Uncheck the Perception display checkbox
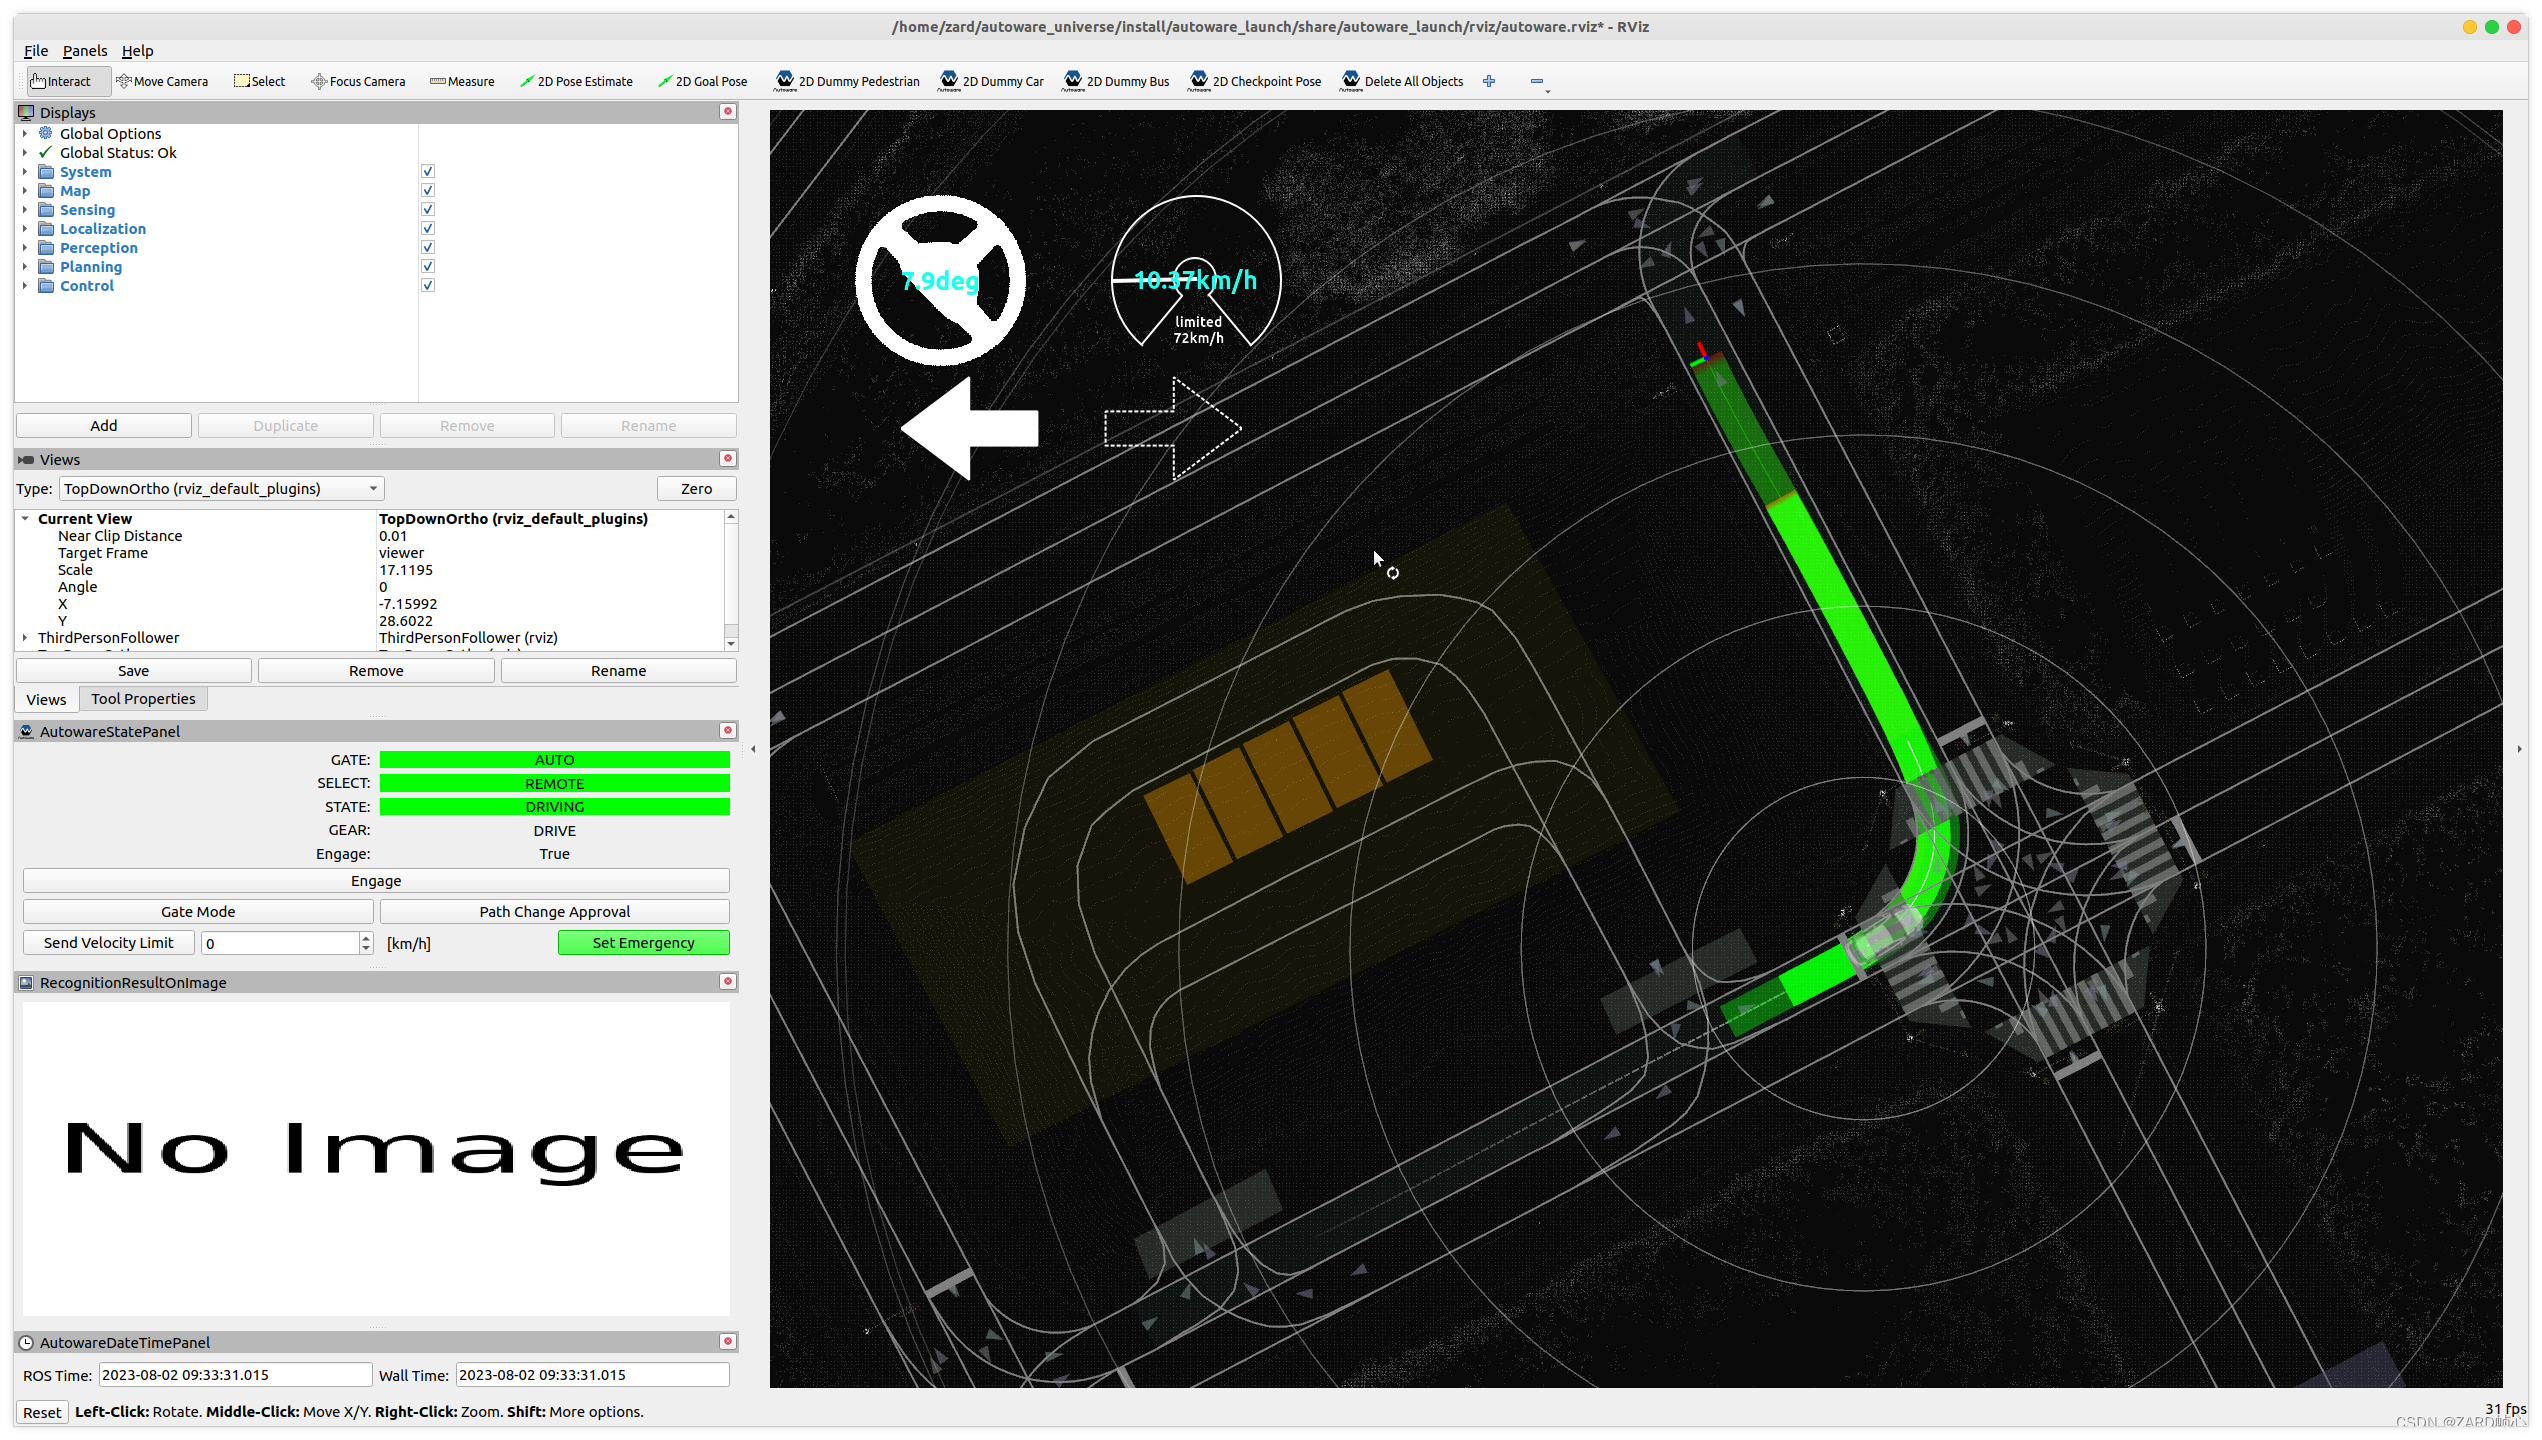This screenshot has width=2542, height=1440. click(428, 247)
